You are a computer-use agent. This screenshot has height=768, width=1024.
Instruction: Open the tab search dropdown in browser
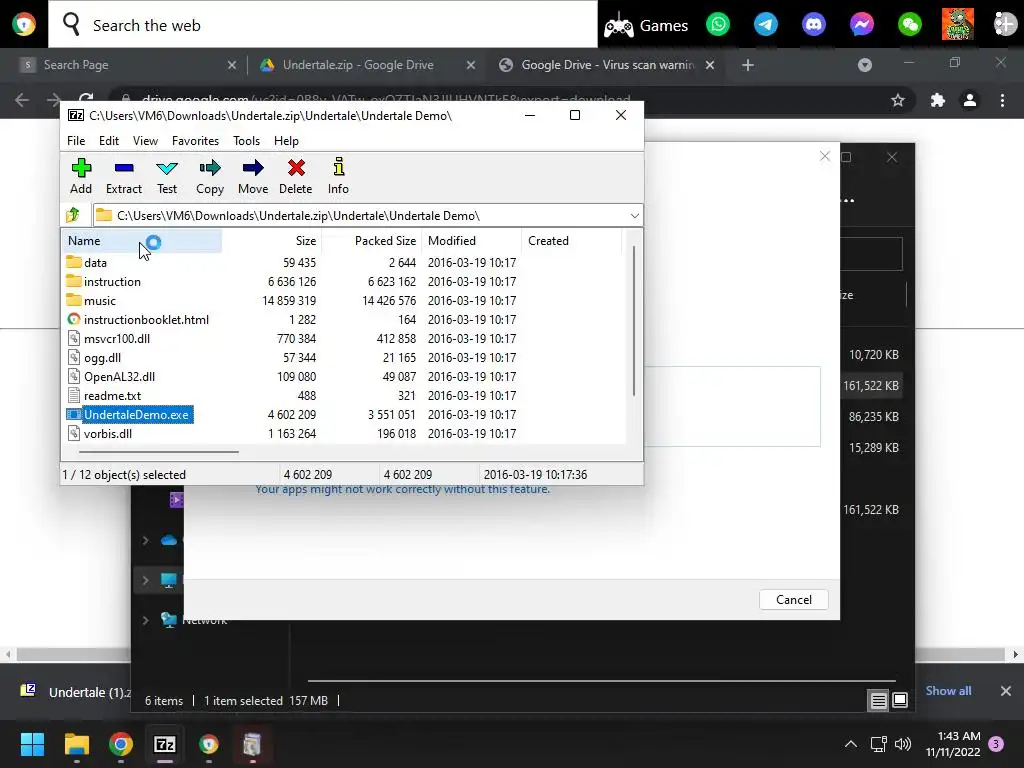click(865, 65)
